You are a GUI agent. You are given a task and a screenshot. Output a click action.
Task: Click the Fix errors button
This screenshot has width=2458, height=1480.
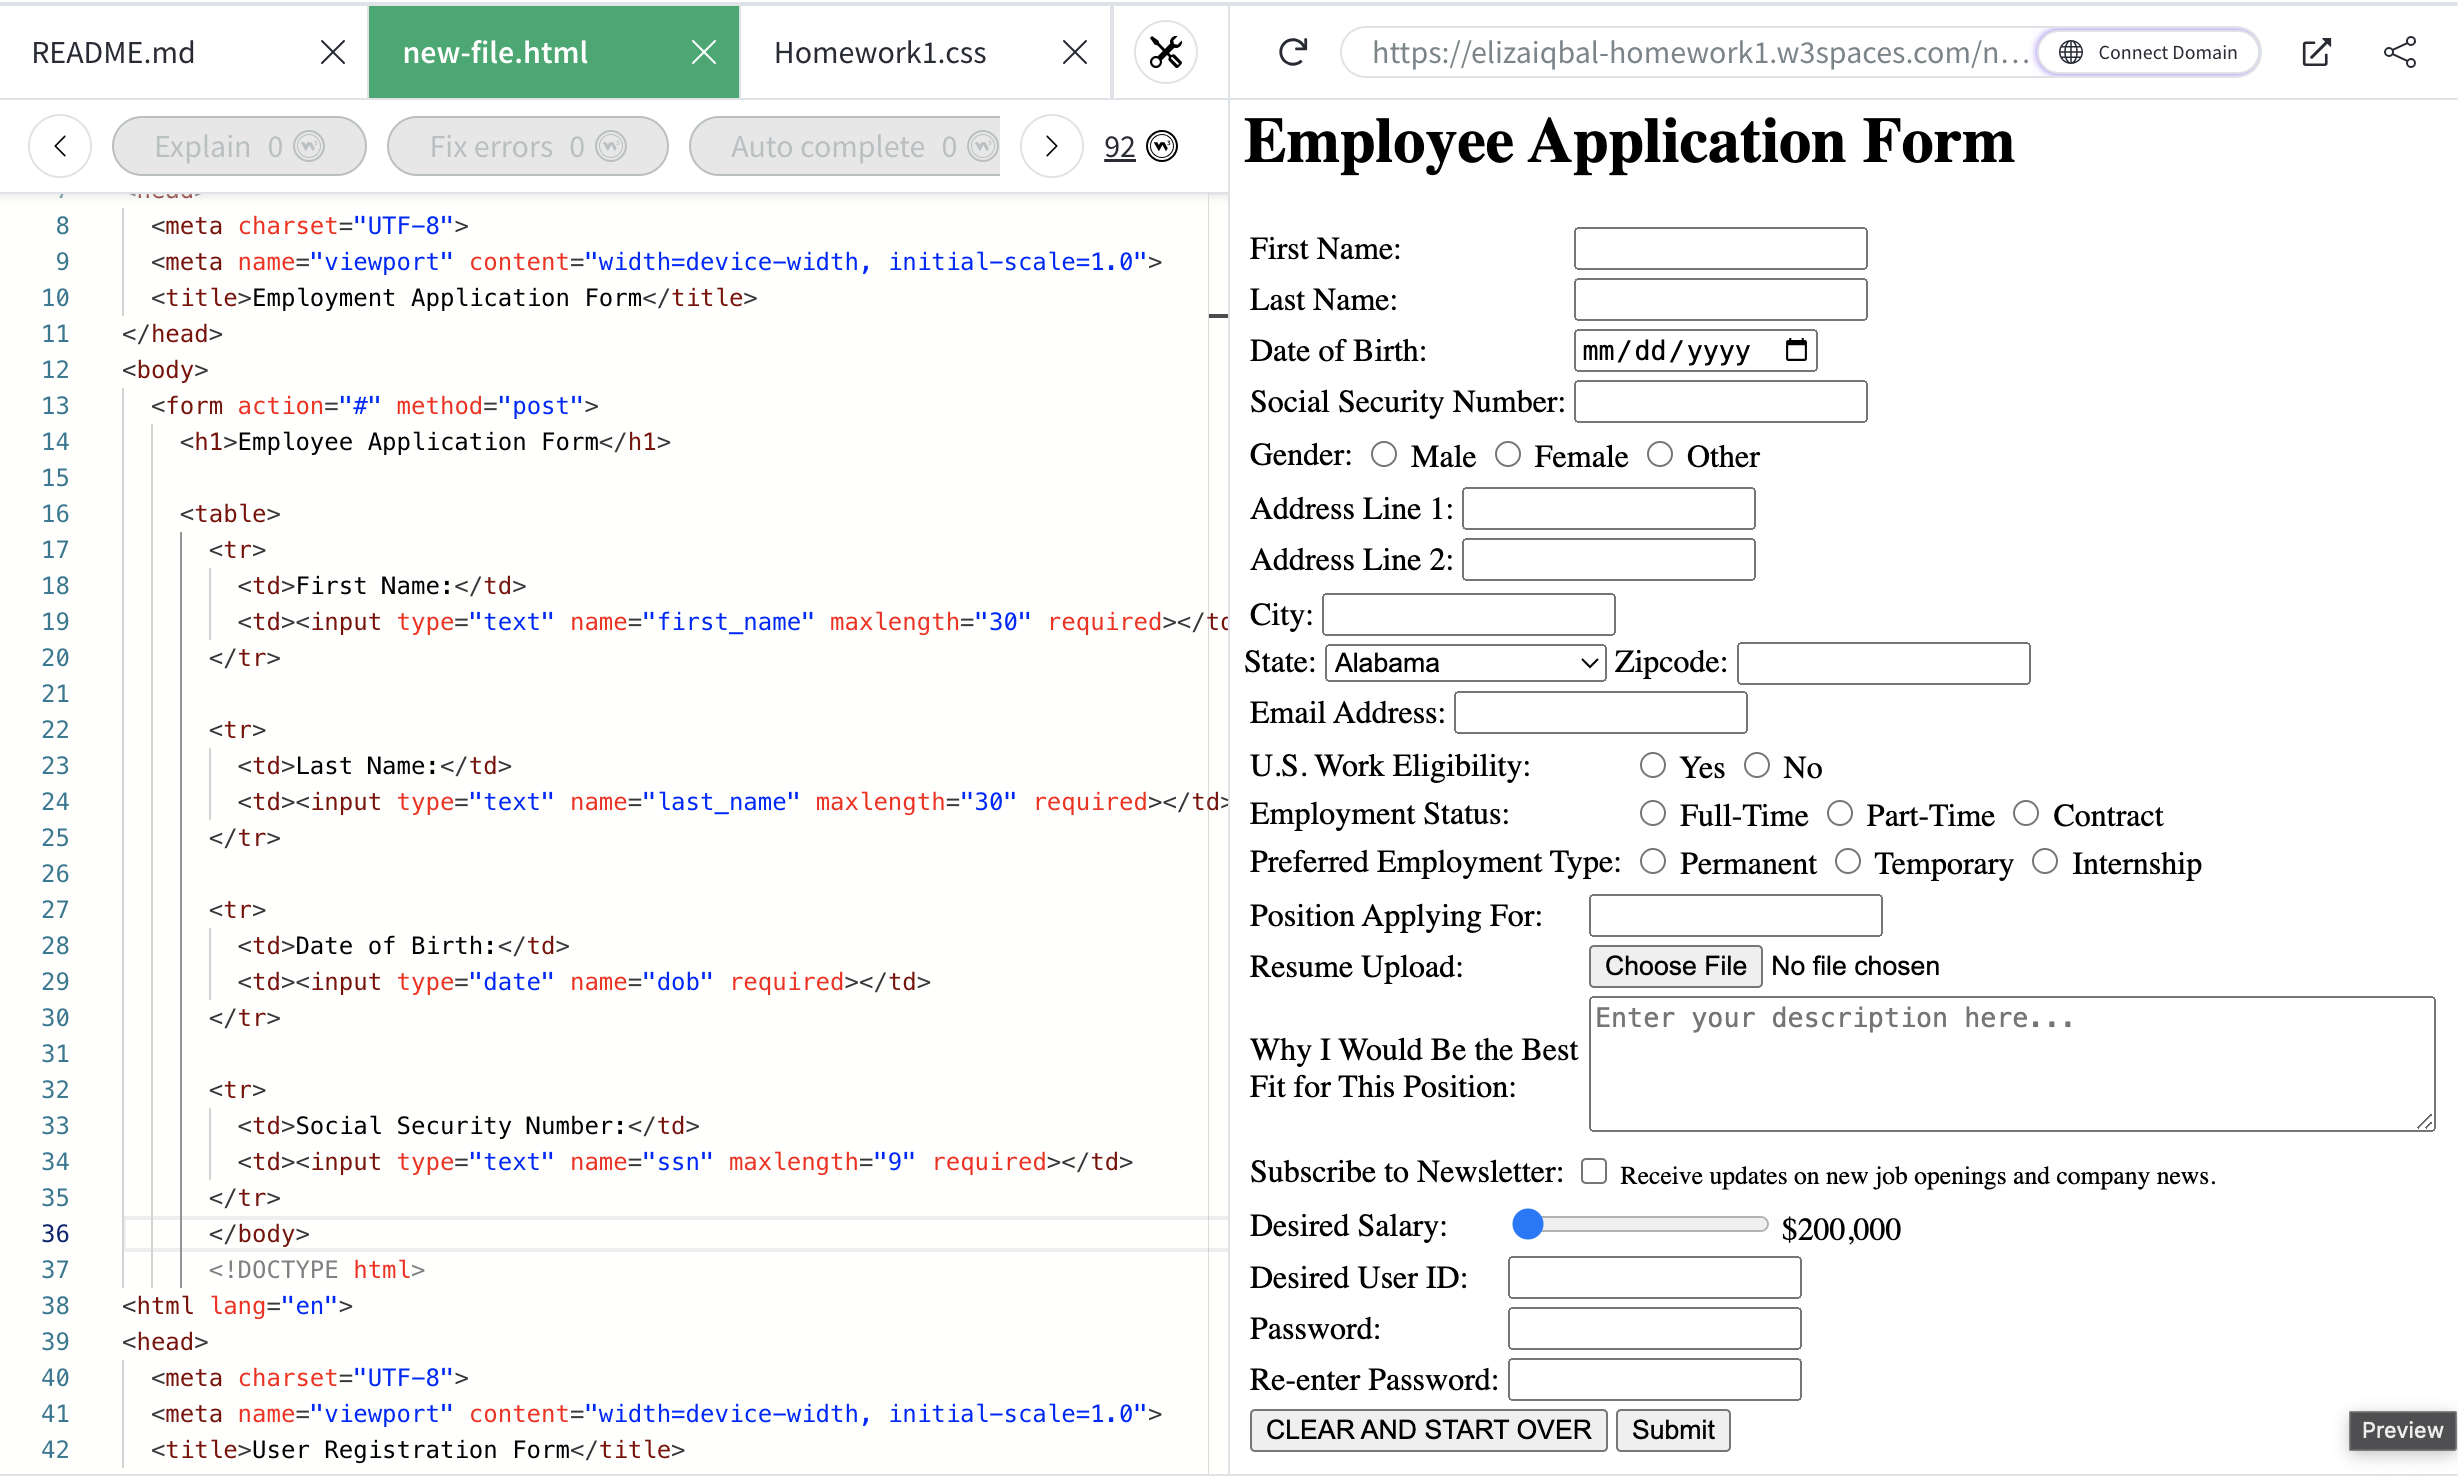[527, 146]
